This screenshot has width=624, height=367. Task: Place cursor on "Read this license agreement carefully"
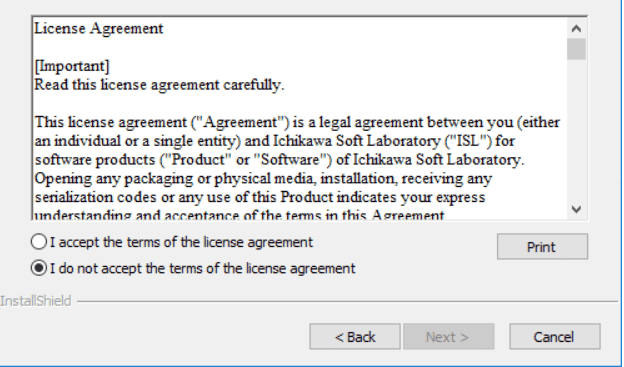159,85
